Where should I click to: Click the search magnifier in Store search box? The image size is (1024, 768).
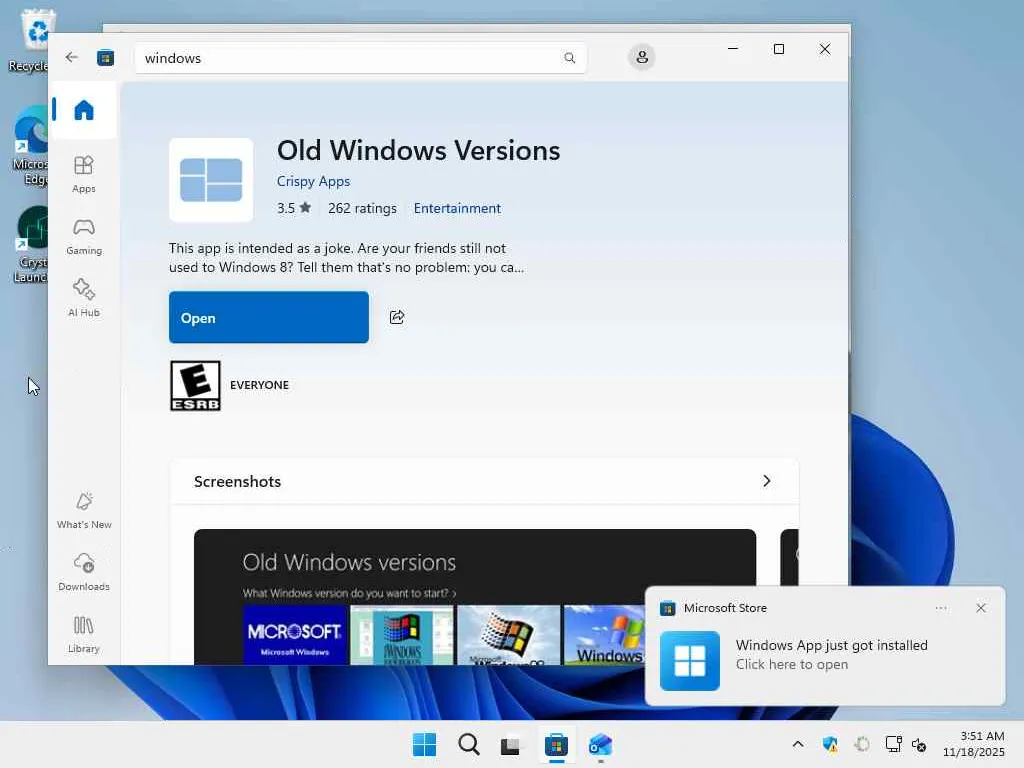(x=569, y=58)
